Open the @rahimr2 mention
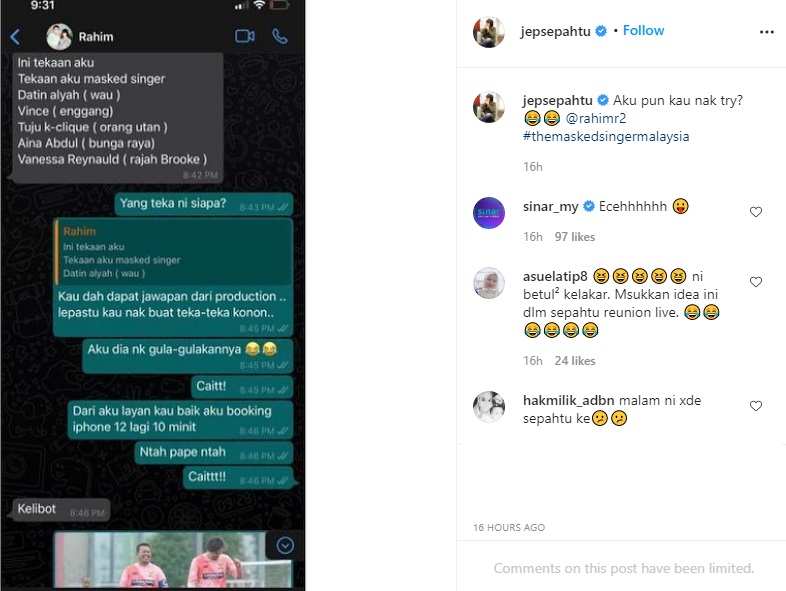 pos(596,118)
